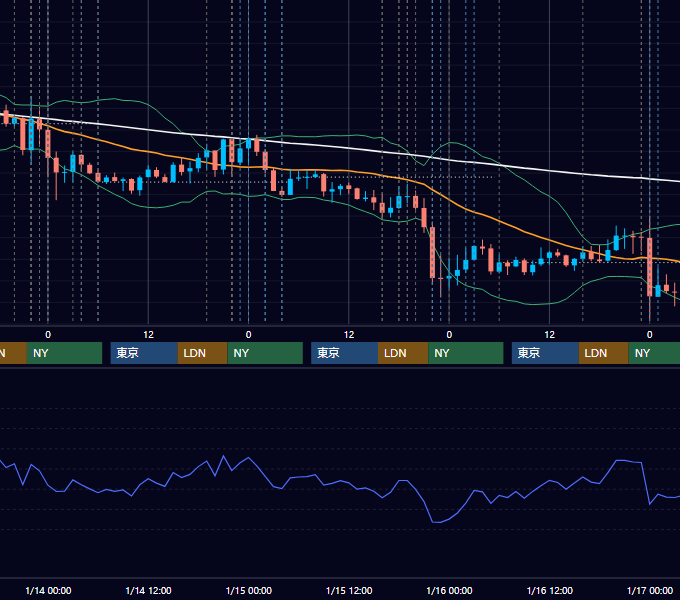680x600 pixels.
Task: Select the NY session block spanning 1/17 00:00
Action: [x=654, y=353]
